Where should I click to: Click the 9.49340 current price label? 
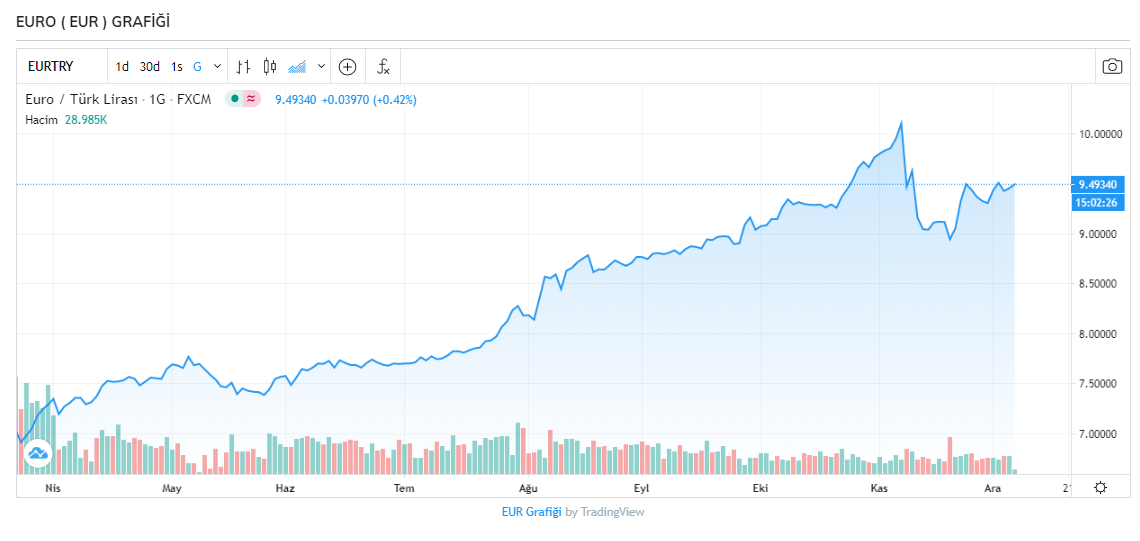1096,184
